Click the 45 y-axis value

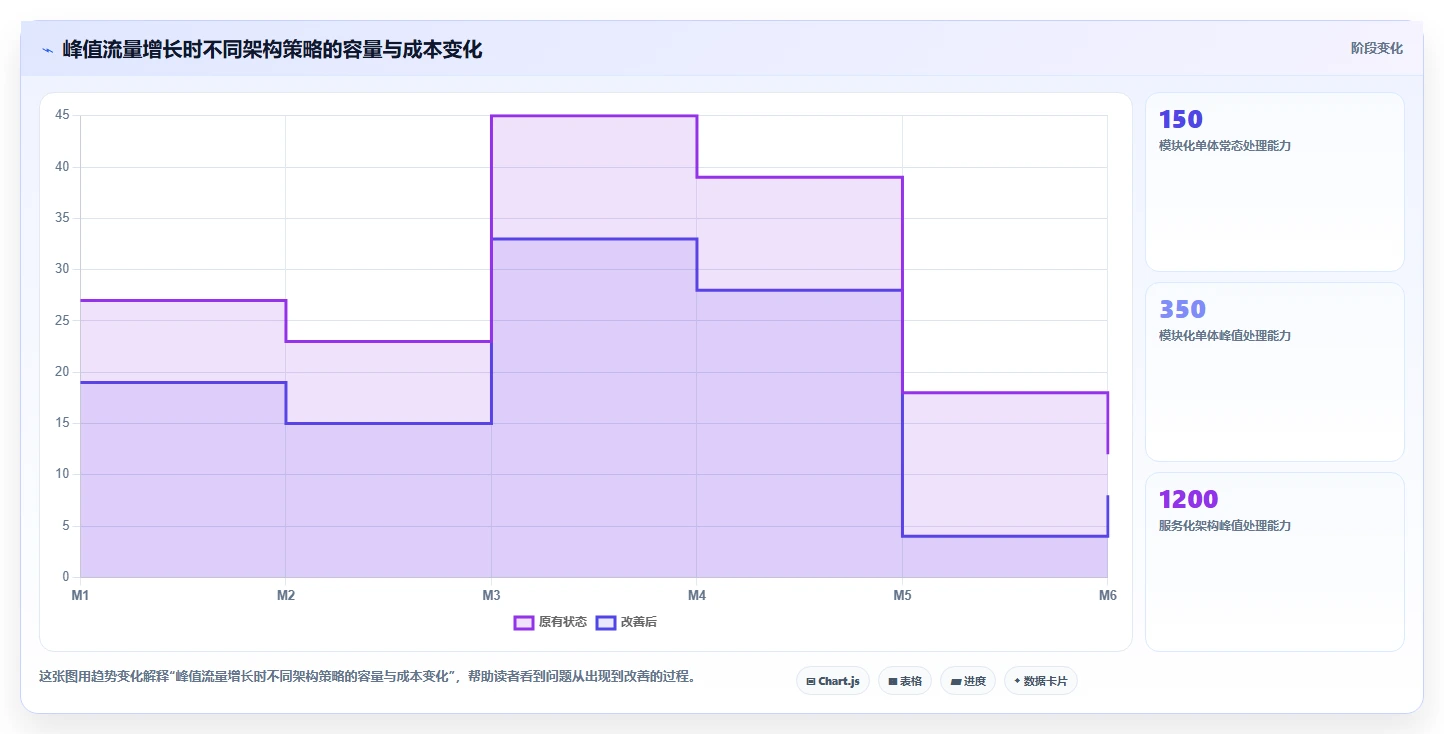click(x=62, y=115)
